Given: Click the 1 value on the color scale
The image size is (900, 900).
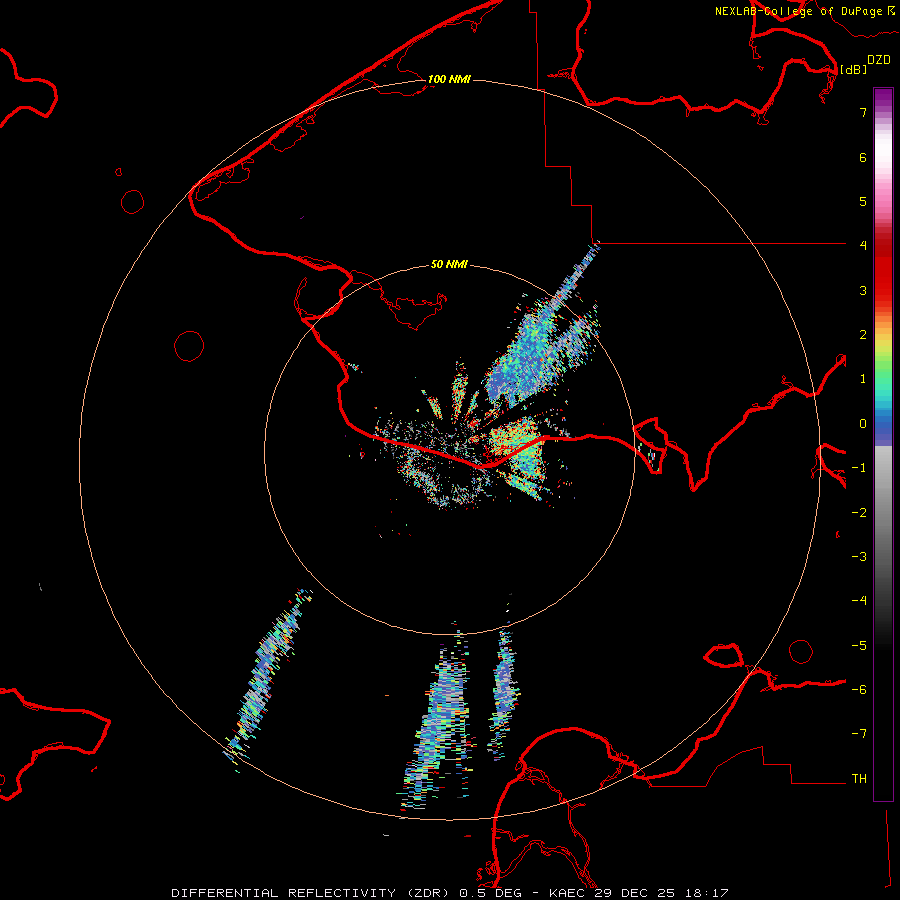Looking at the screenshot, I should point(863,379).
